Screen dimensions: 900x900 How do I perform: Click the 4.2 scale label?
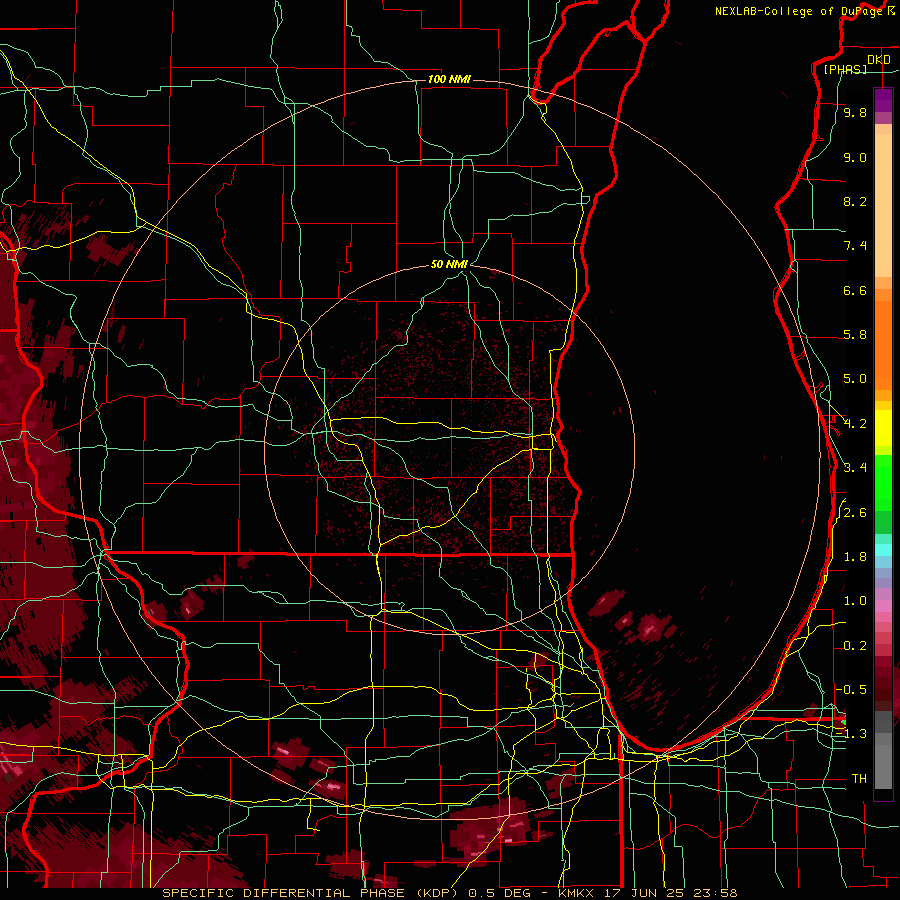pos(855,424)
